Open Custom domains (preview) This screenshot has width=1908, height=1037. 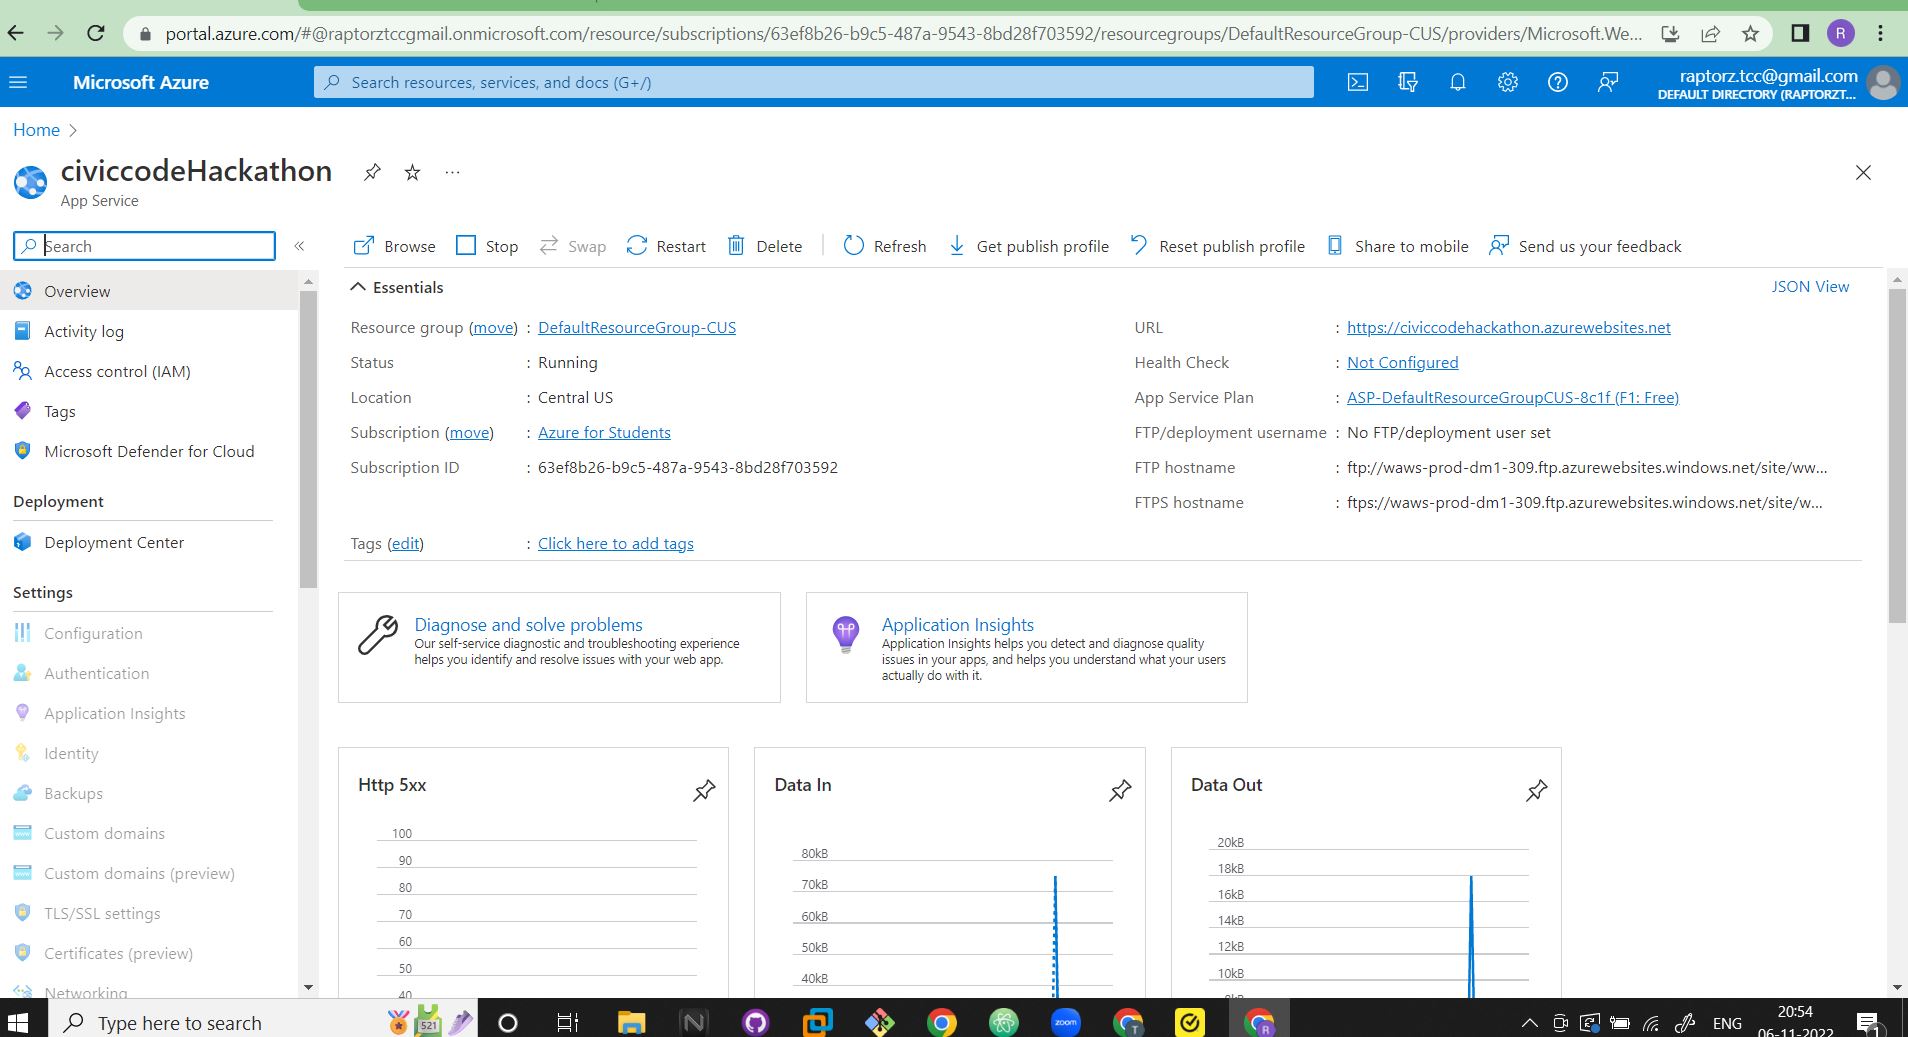tap(149, 873)
